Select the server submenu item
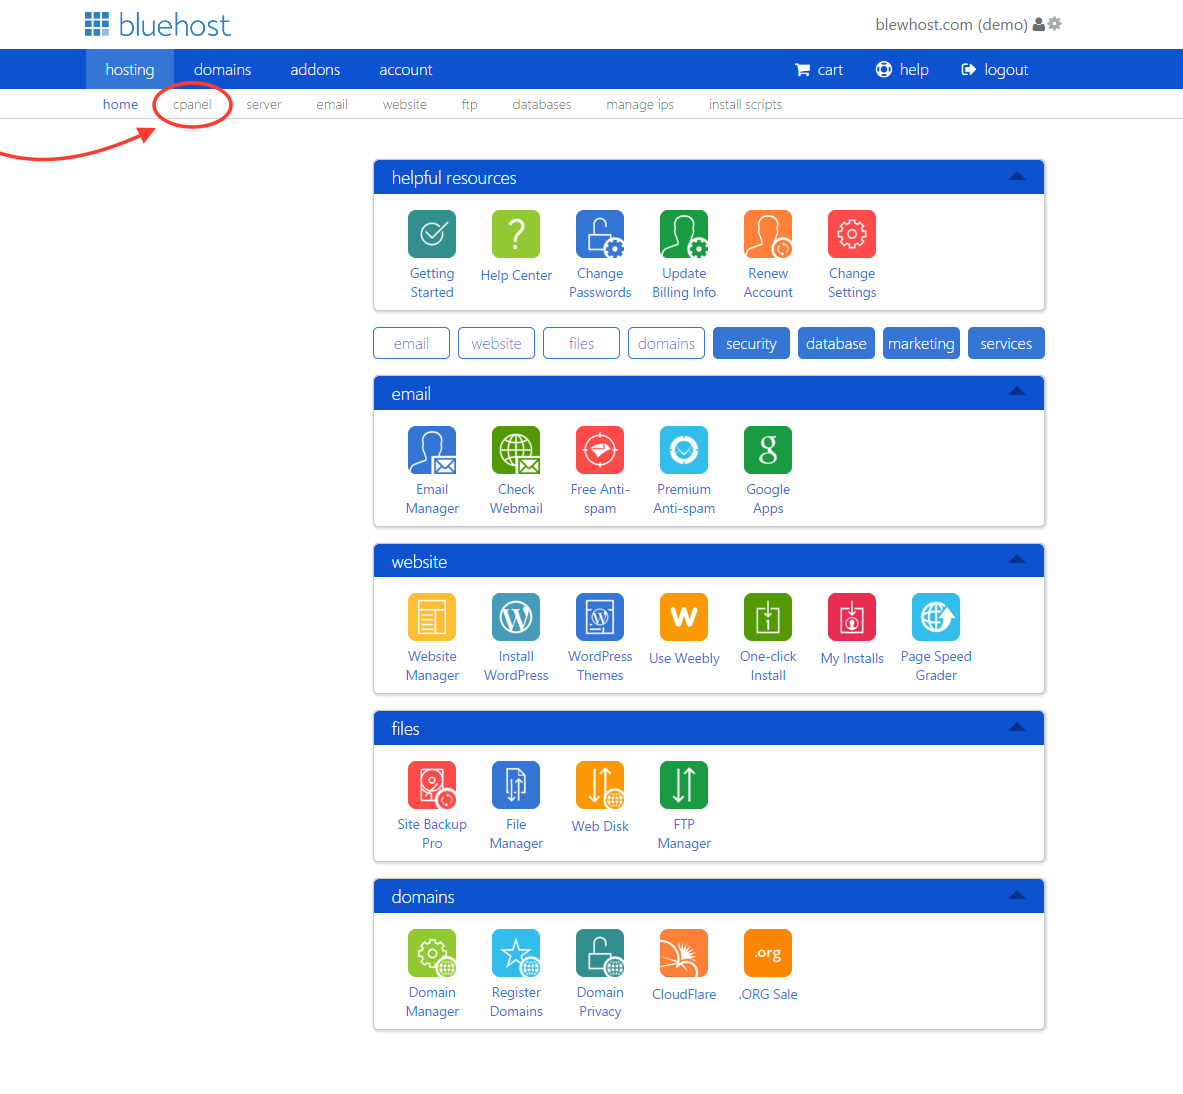The width and height of the screenshot is (1183, 1094). coord(264,104)
